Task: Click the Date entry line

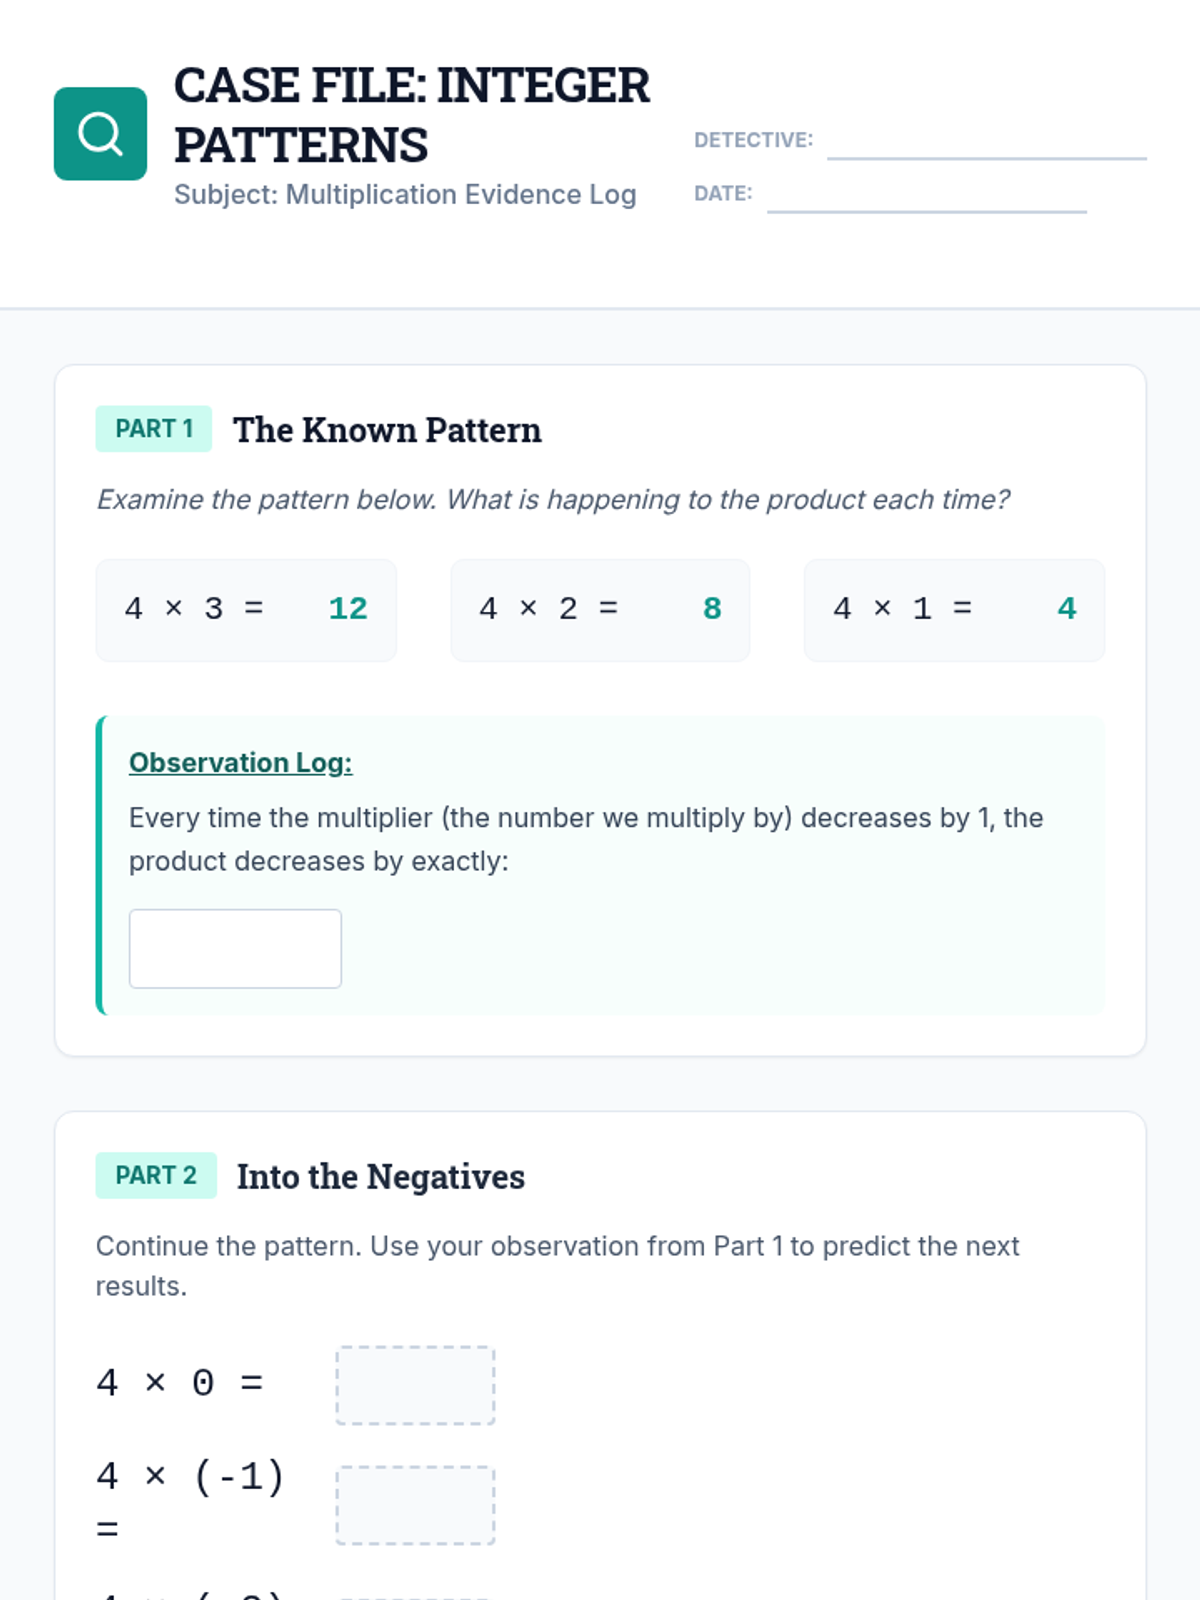Action: click(x=926, y=196)
